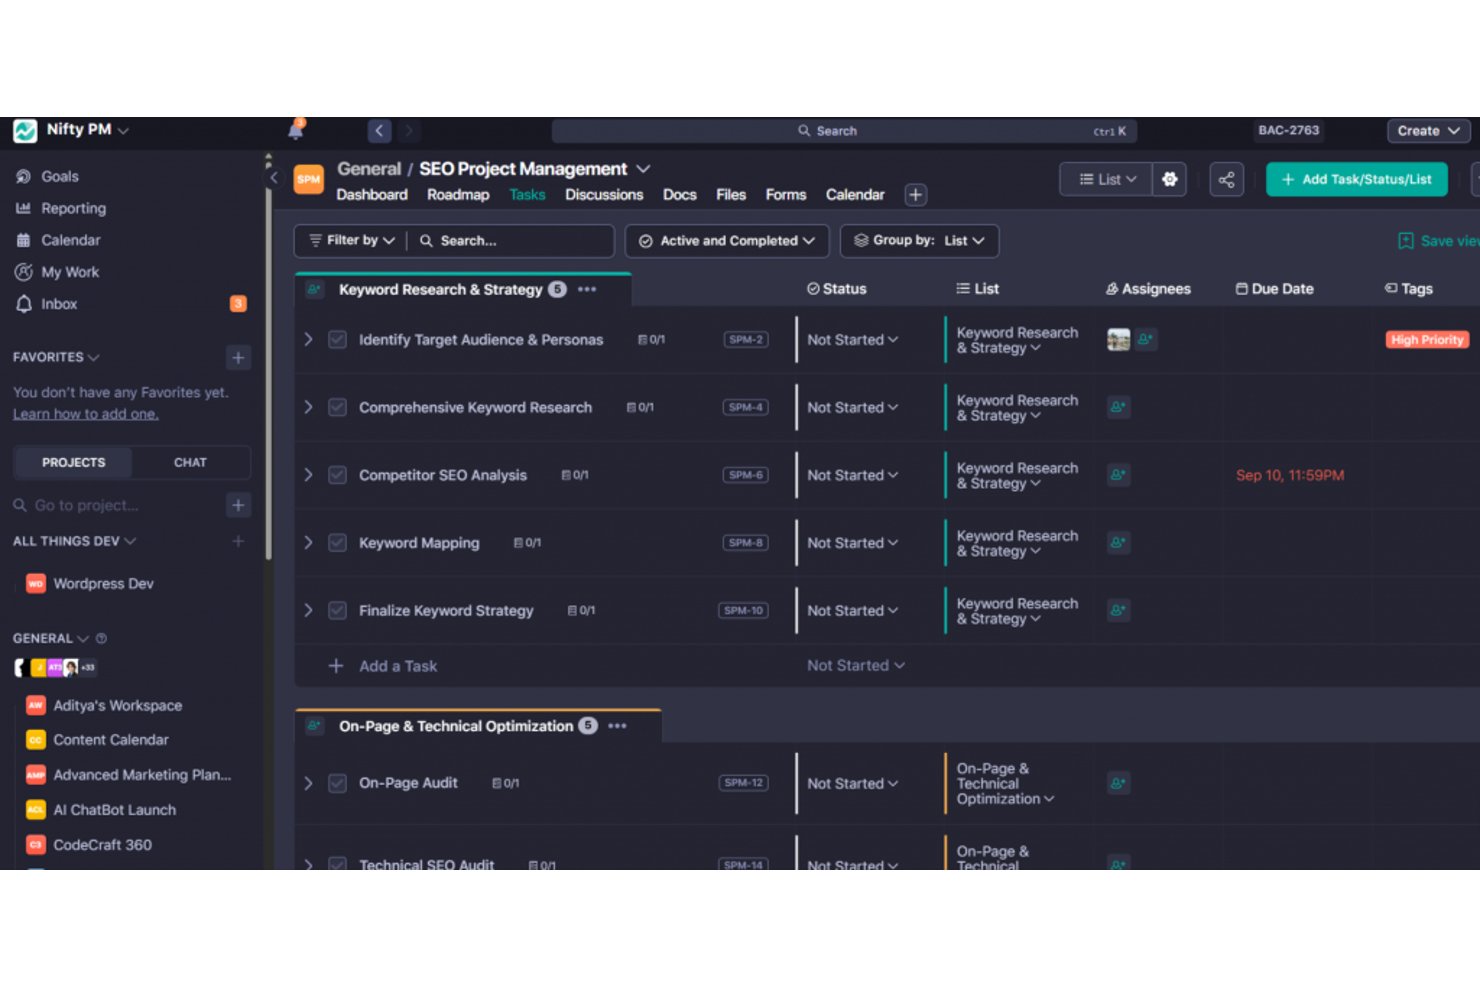Open more options for Keyword Research & Strategy list

click(587, 289)
